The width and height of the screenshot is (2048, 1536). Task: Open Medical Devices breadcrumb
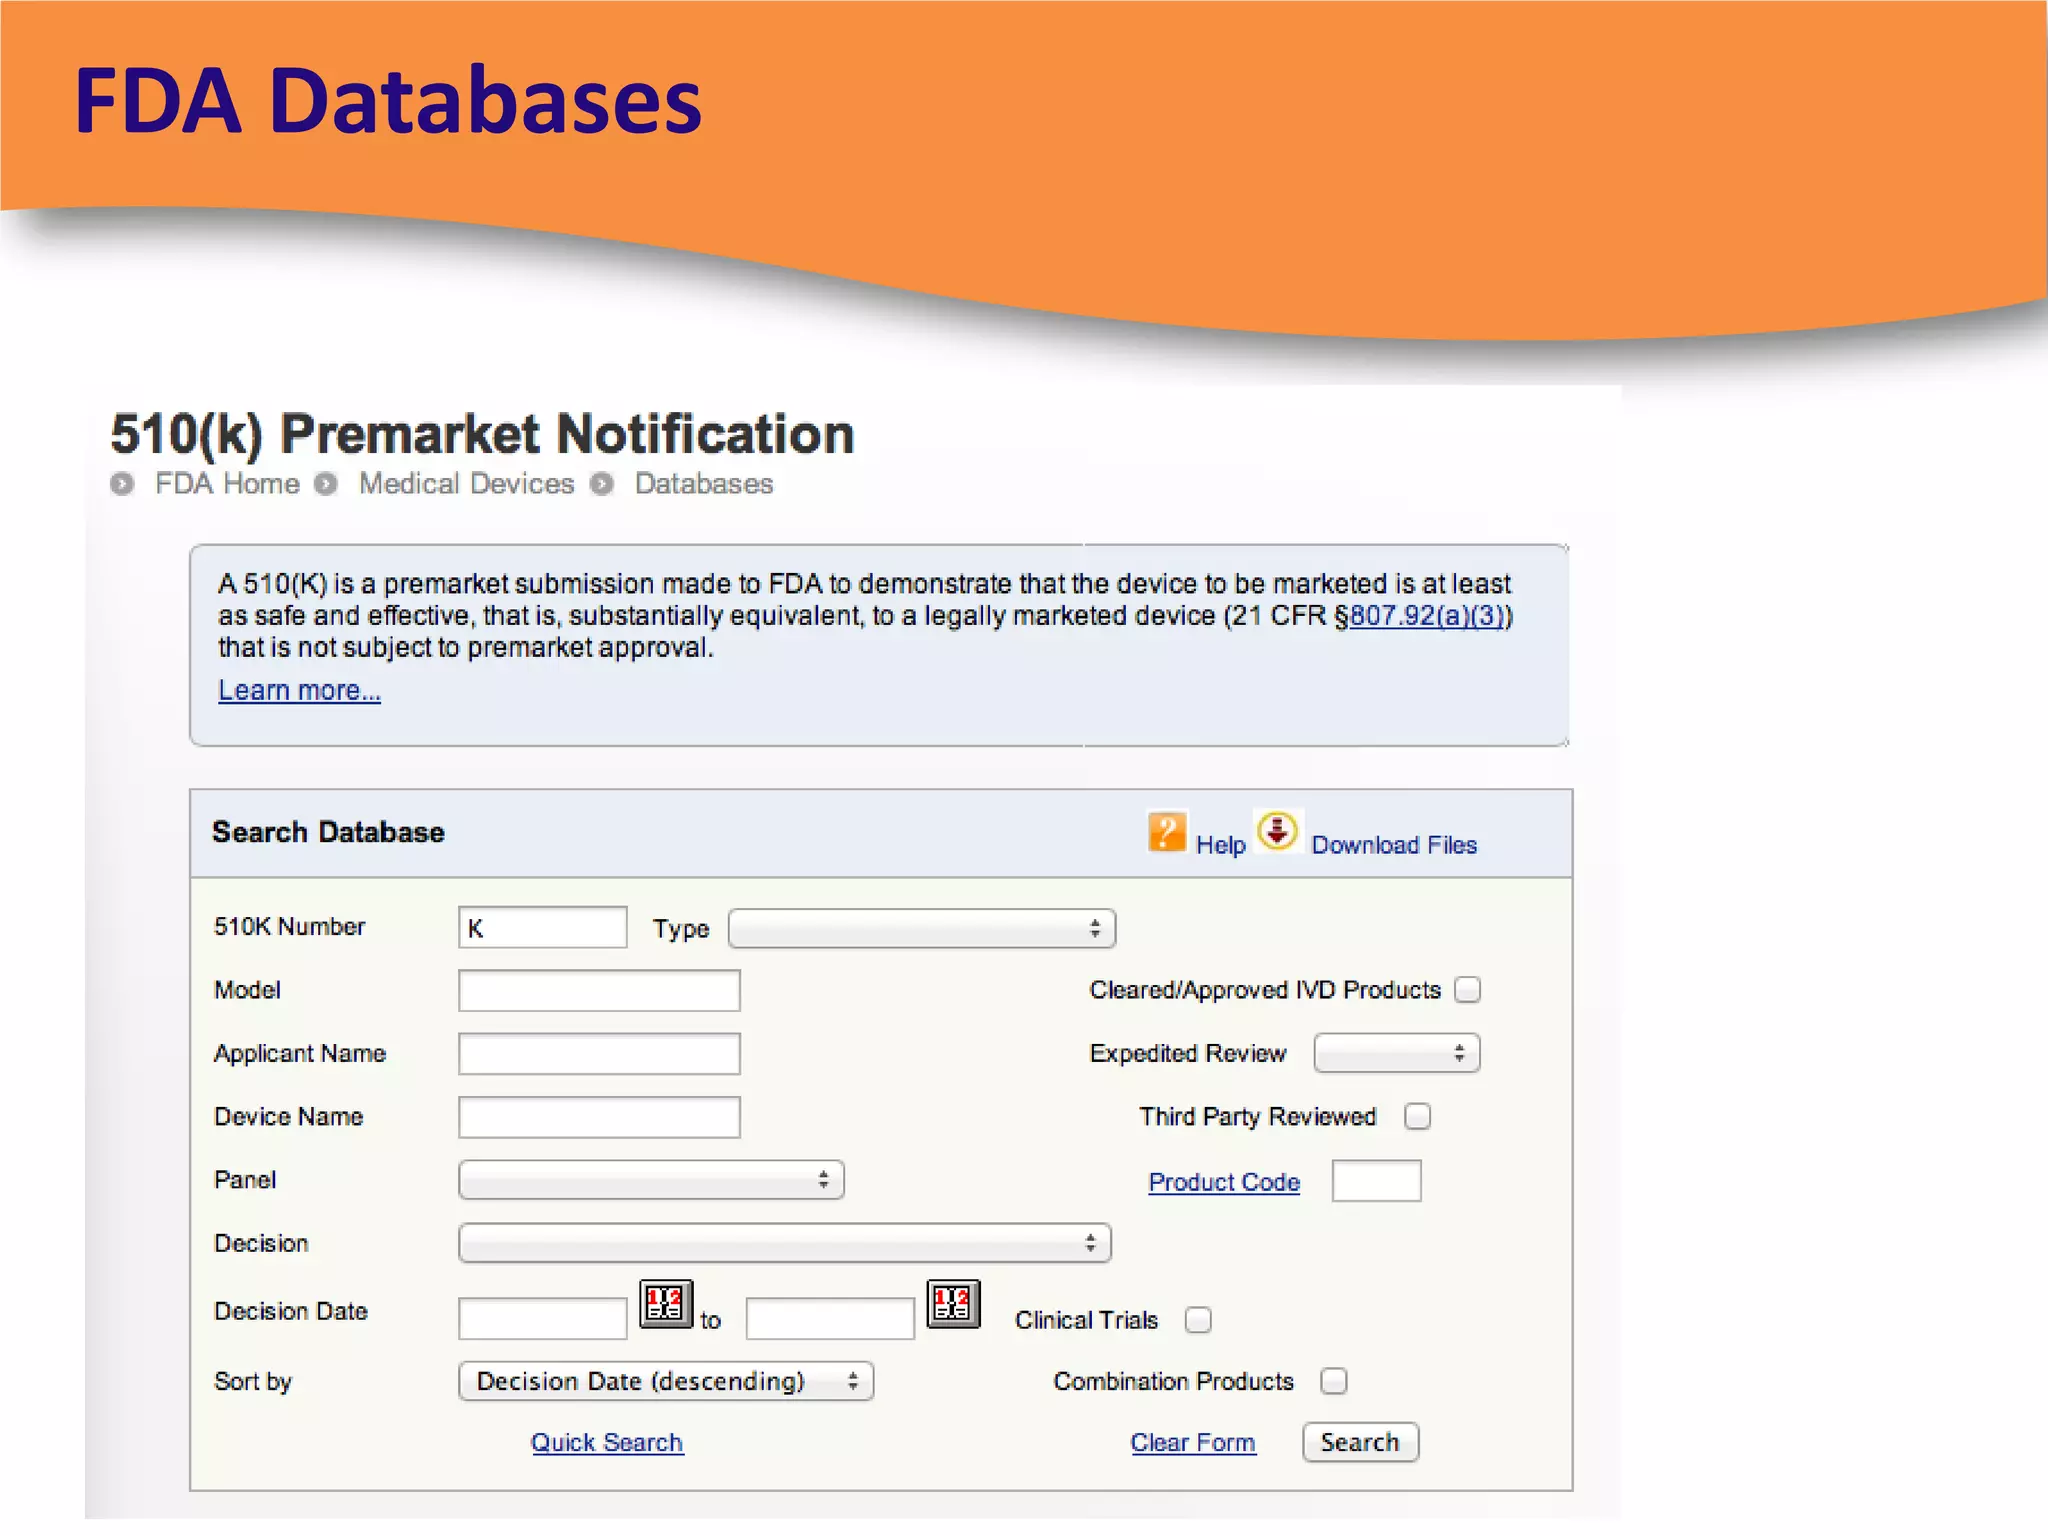click(467, 484)
